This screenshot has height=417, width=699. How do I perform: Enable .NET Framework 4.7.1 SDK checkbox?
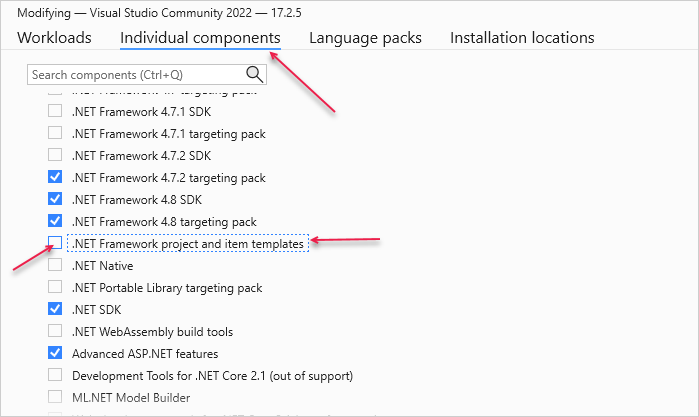click(x=55, y=111)
